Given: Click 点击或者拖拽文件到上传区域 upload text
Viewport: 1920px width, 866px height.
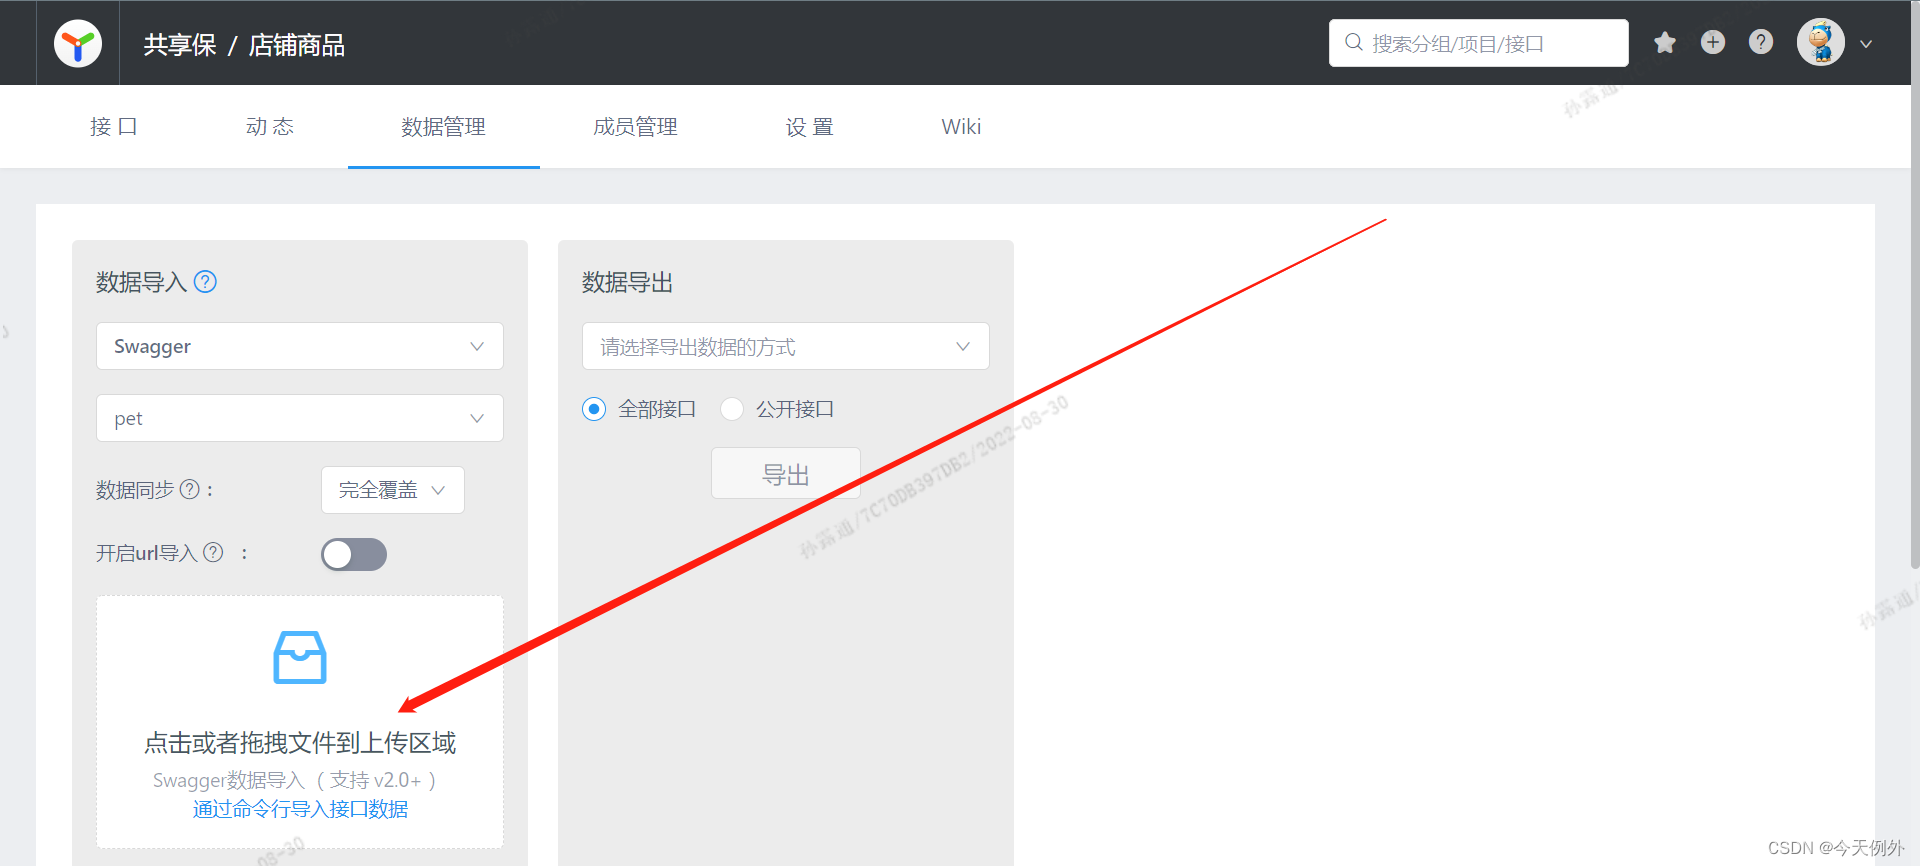Looking at the screenshot, I should coord(300,743).
